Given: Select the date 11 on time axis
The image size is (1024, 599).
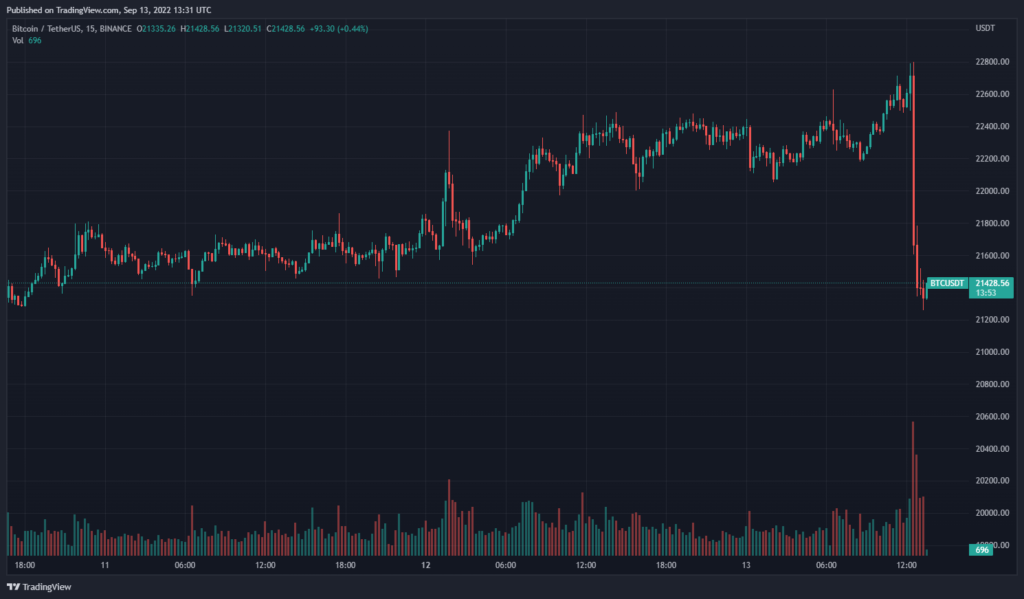Looking at the screenshot, I should click(104, 566).
